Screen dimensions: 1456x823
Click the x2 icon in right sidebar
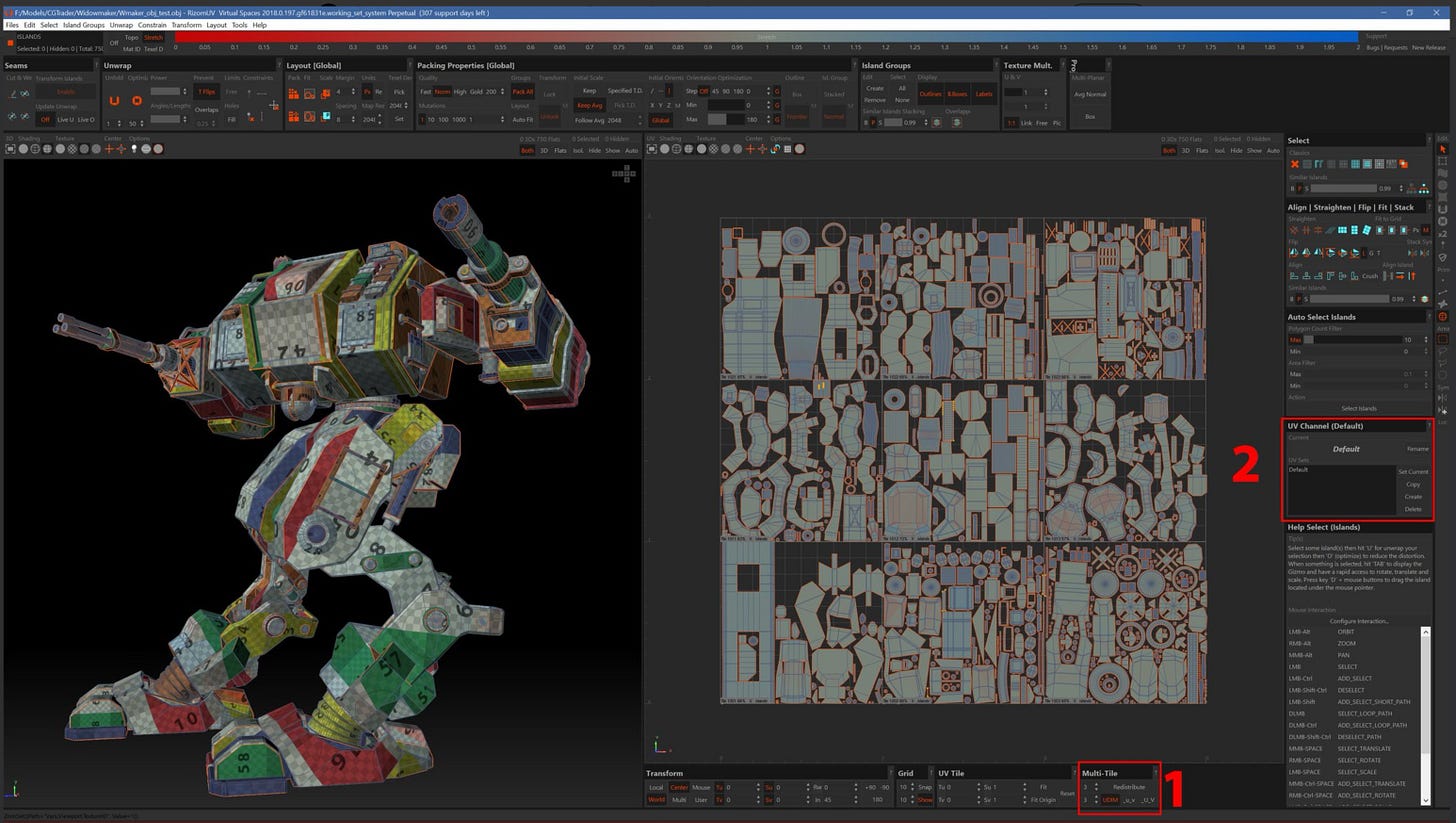pyautogui.click(x=1442, y=232)
